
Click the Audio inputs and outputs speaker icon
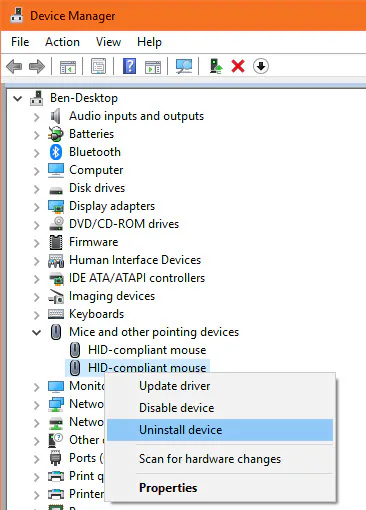(x=56, y=116)
